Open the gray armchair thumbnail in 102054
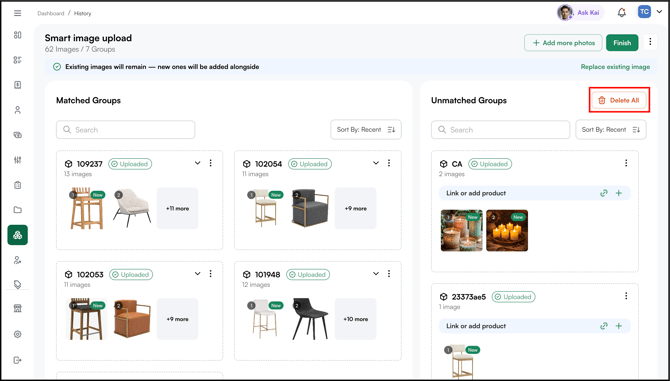The width and height of the screenshot is (670, 381). click(x=310, y=208)
